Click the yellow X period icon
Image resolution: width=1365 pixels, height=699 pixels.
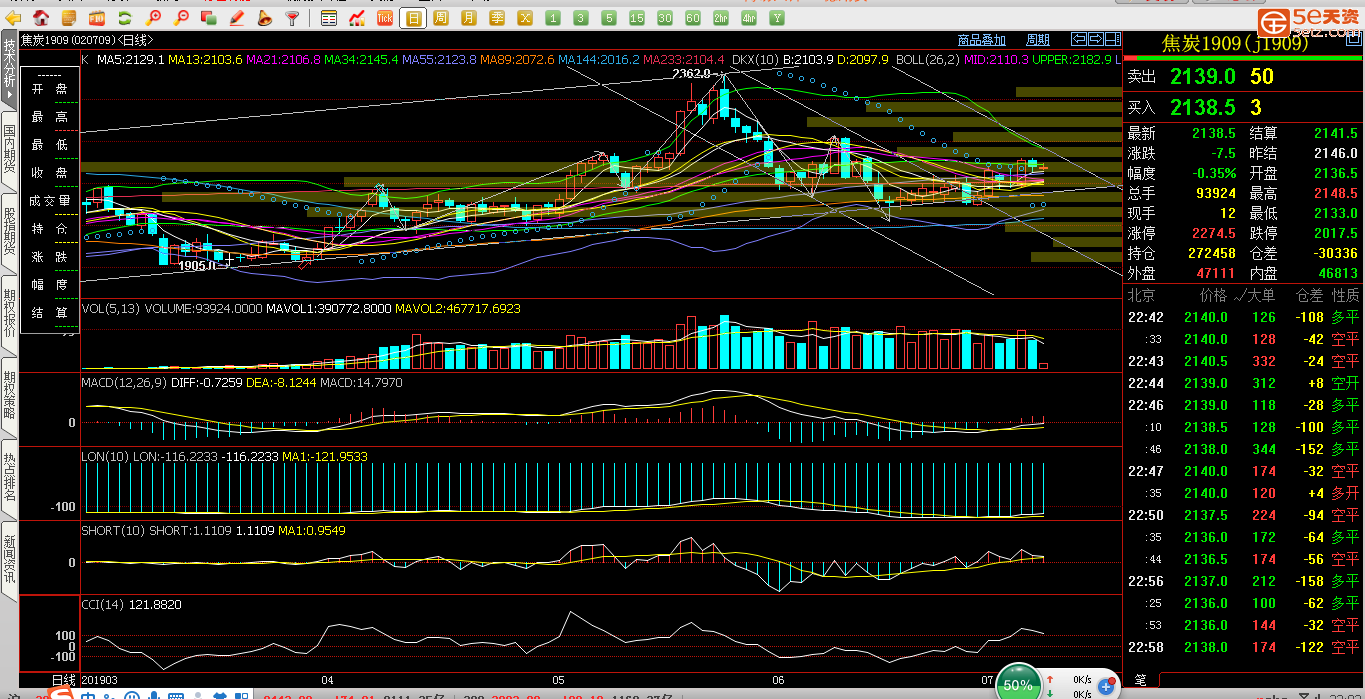[x=525, y=18]
